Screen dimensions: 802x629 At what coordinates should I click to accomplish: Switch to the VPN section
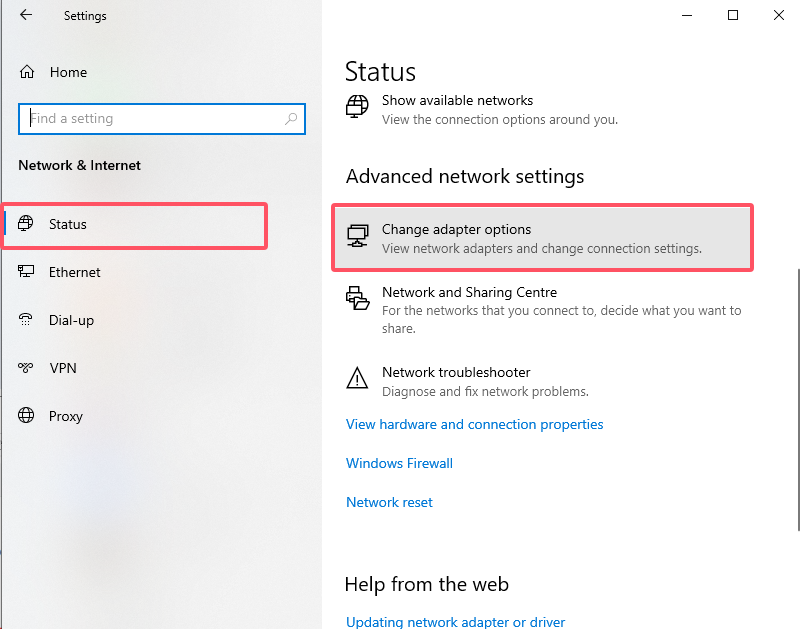coord(63,368)
